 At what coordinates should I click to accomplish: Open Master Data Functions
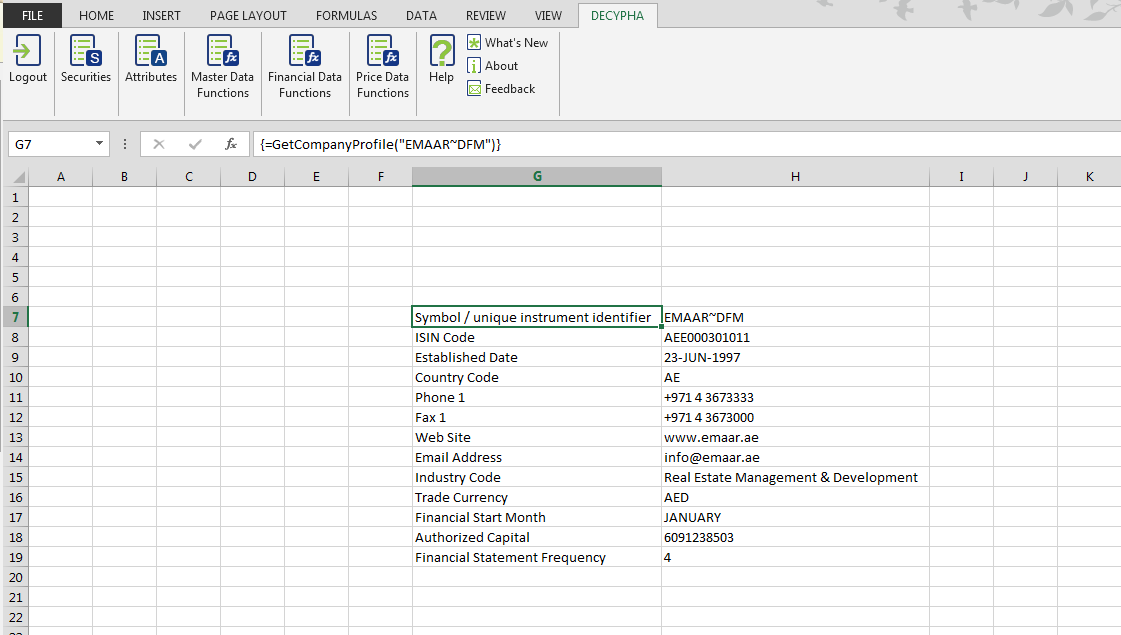tap(222, 67)
